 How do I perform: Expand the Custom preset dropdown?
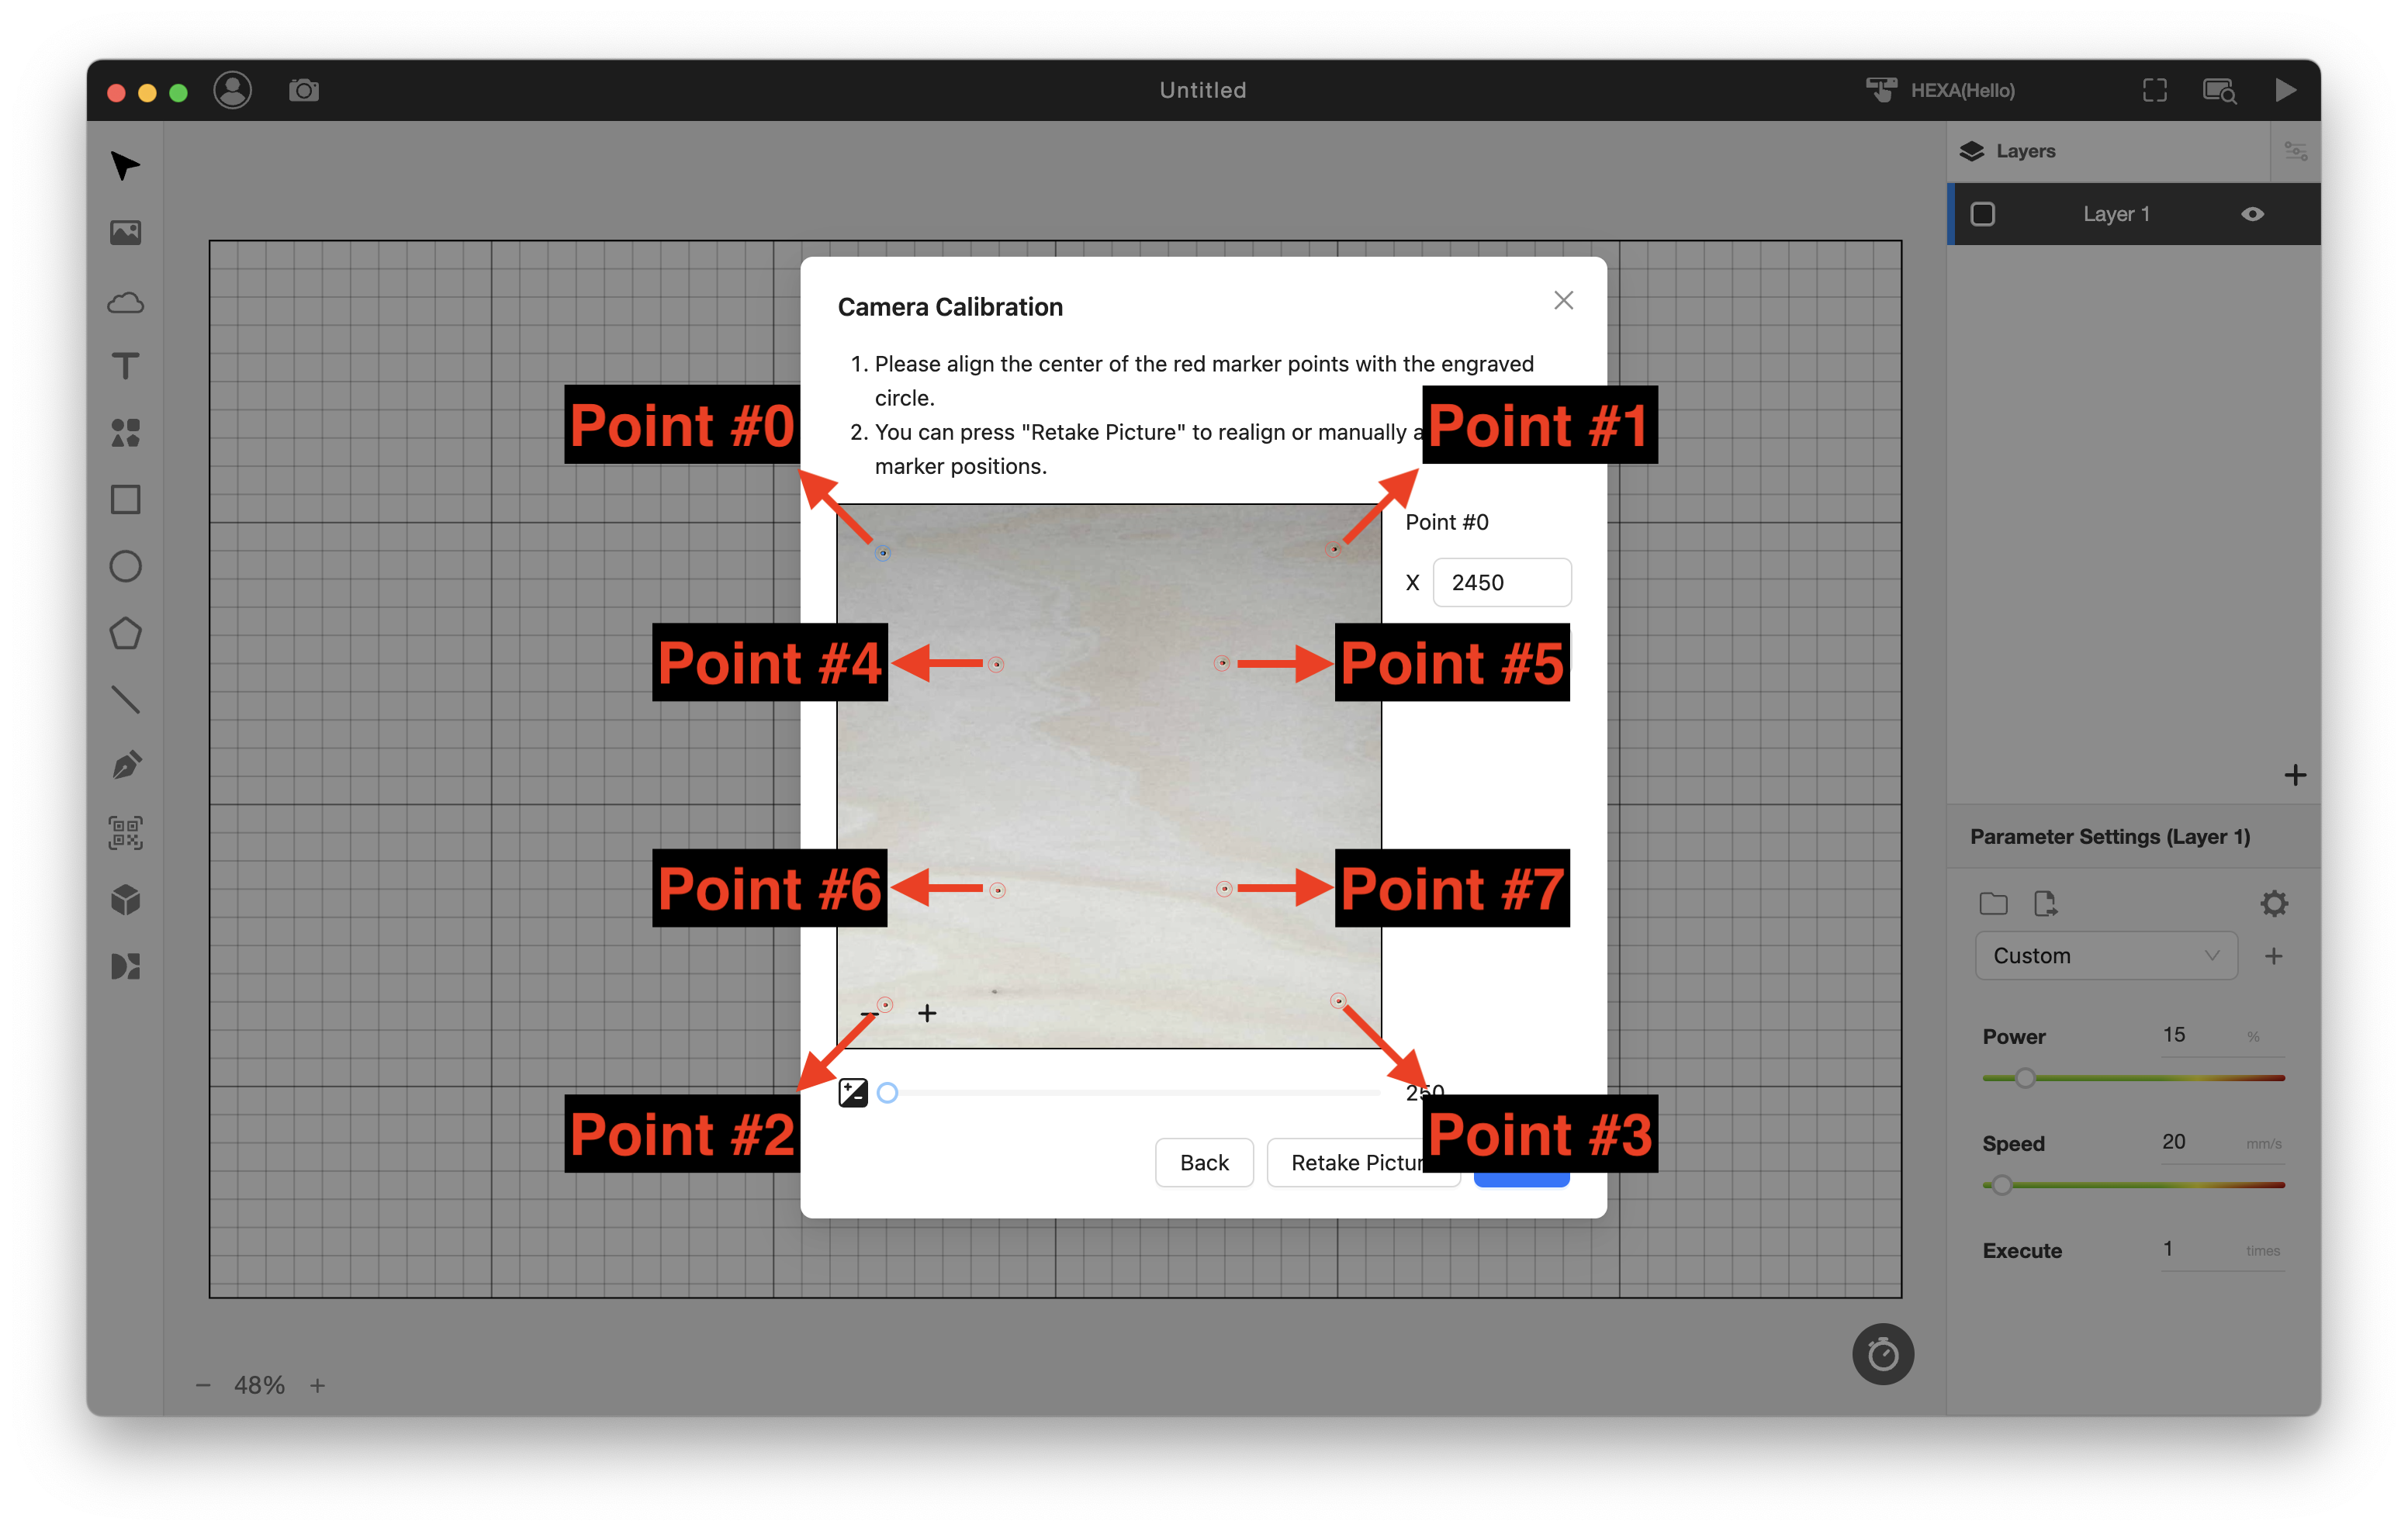(x=2106, y=955)
